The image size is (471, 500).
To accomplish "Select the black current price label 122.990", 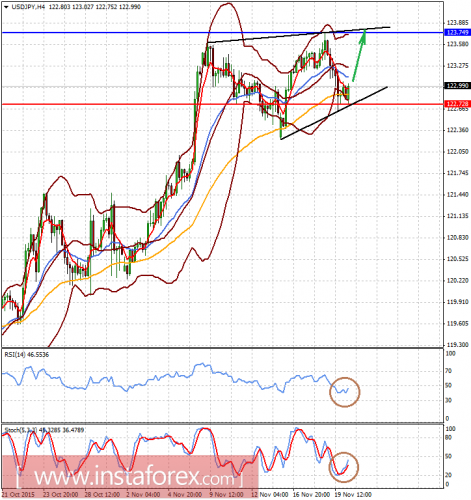I will point(458,86).
